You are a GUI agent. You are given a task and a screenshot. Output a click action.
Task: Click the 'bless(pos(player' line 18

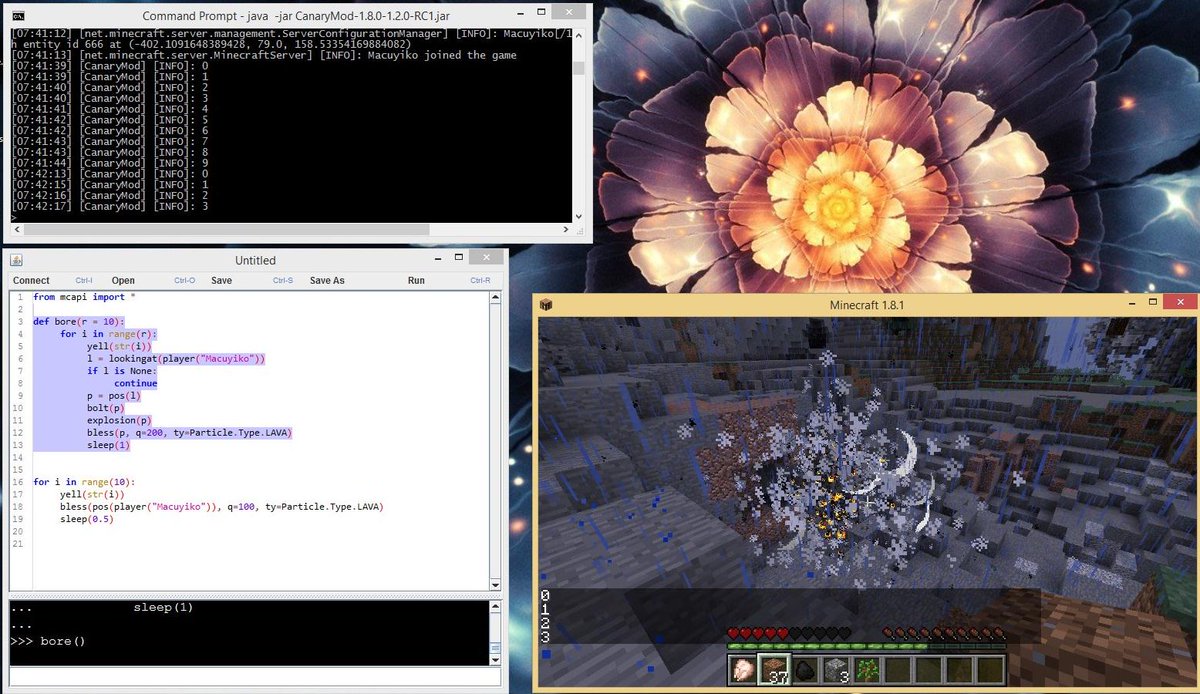[221, 507]
